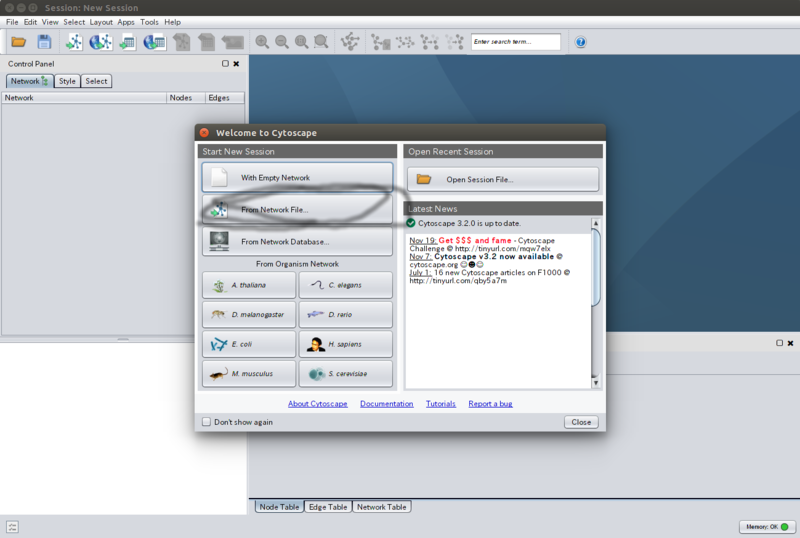Viewport: 800px width, 538px height.
Task: Open the Tools menu
Action: point(149,22)
